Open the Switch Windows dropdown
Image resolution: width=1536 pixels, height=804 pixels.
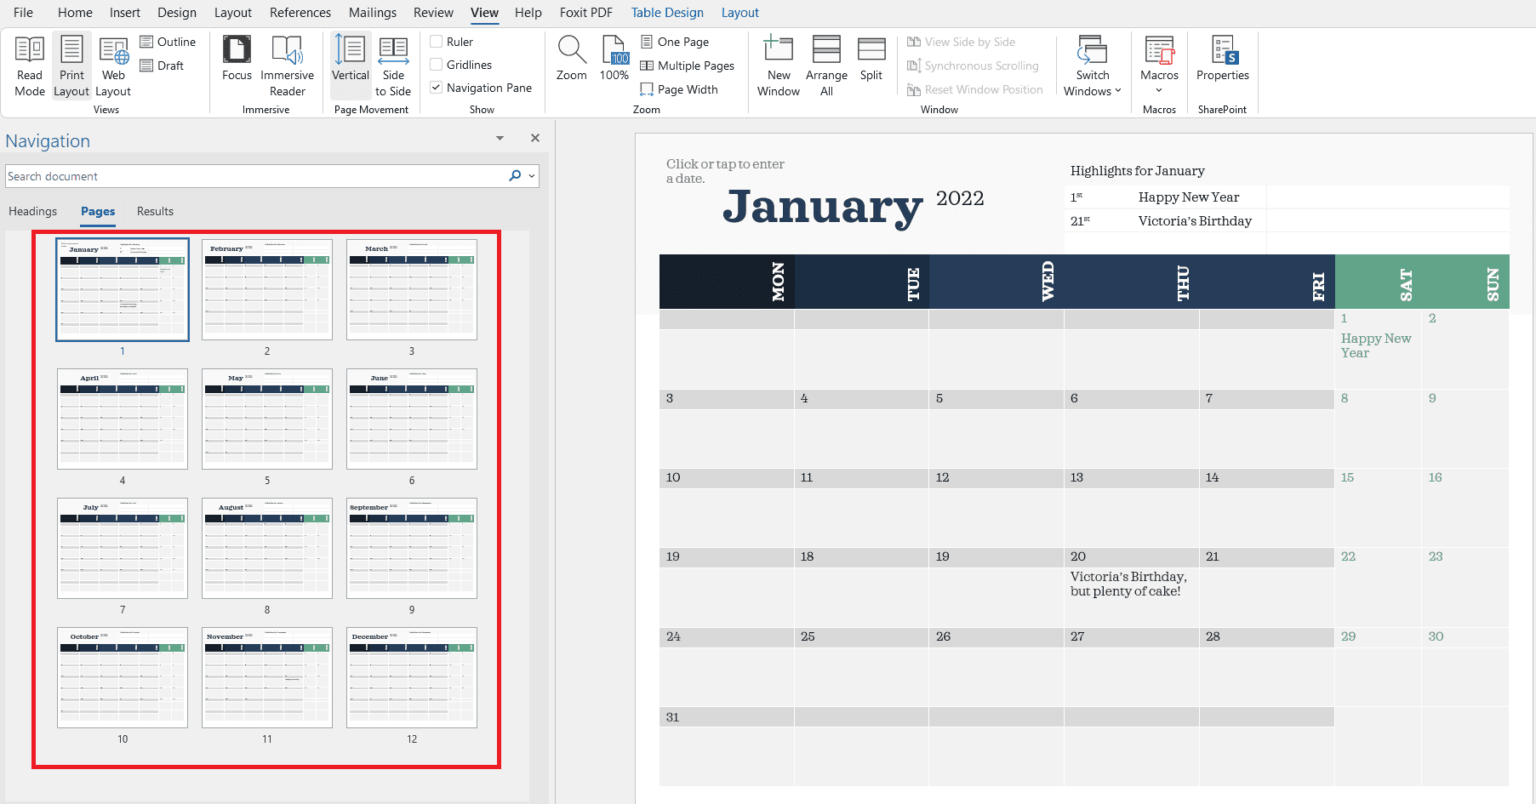[1092, 65]
